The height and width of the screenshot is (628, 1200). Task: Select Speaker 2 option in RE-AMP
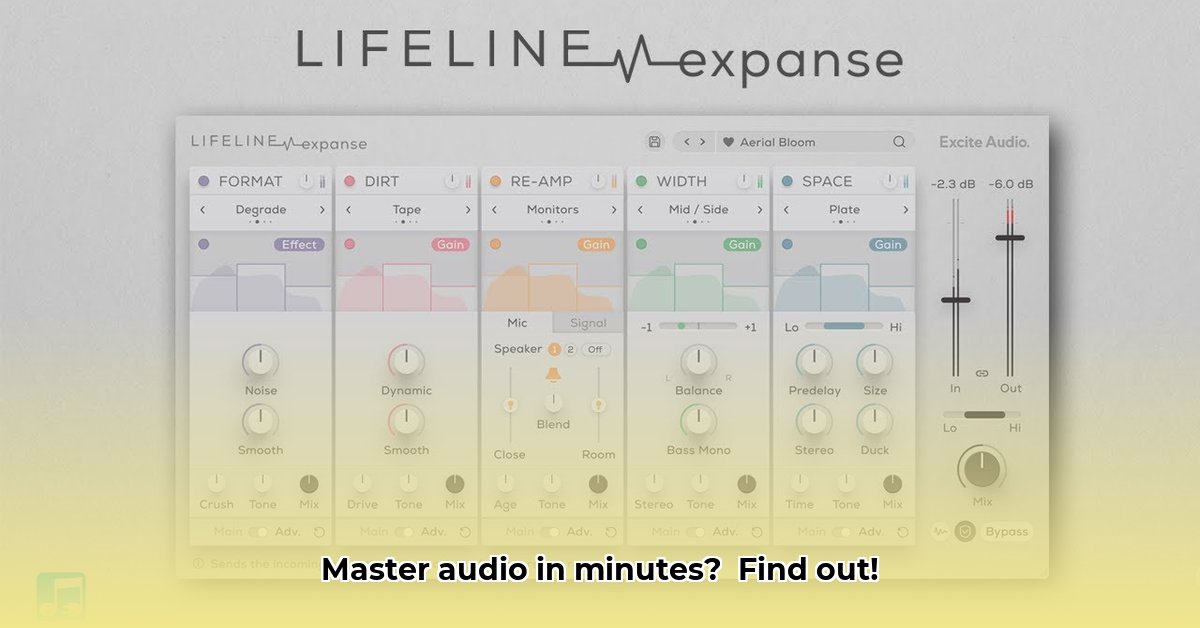click(x=570, y=349)
